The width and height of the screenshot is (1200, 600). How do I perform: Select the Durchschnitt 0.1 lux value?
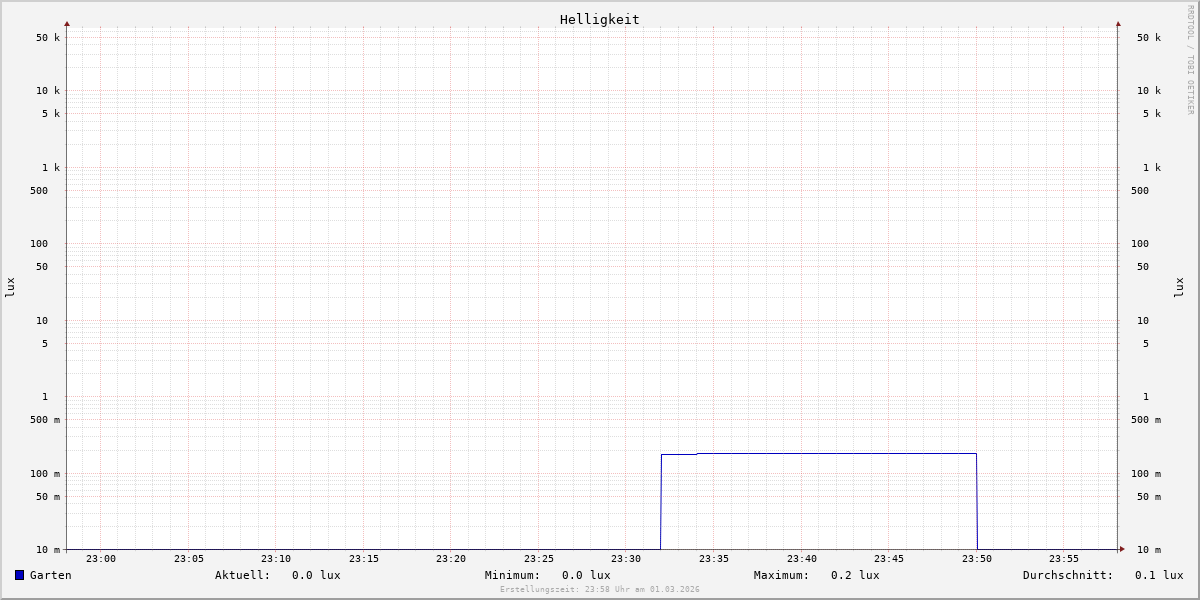[x=1159, y=575]
